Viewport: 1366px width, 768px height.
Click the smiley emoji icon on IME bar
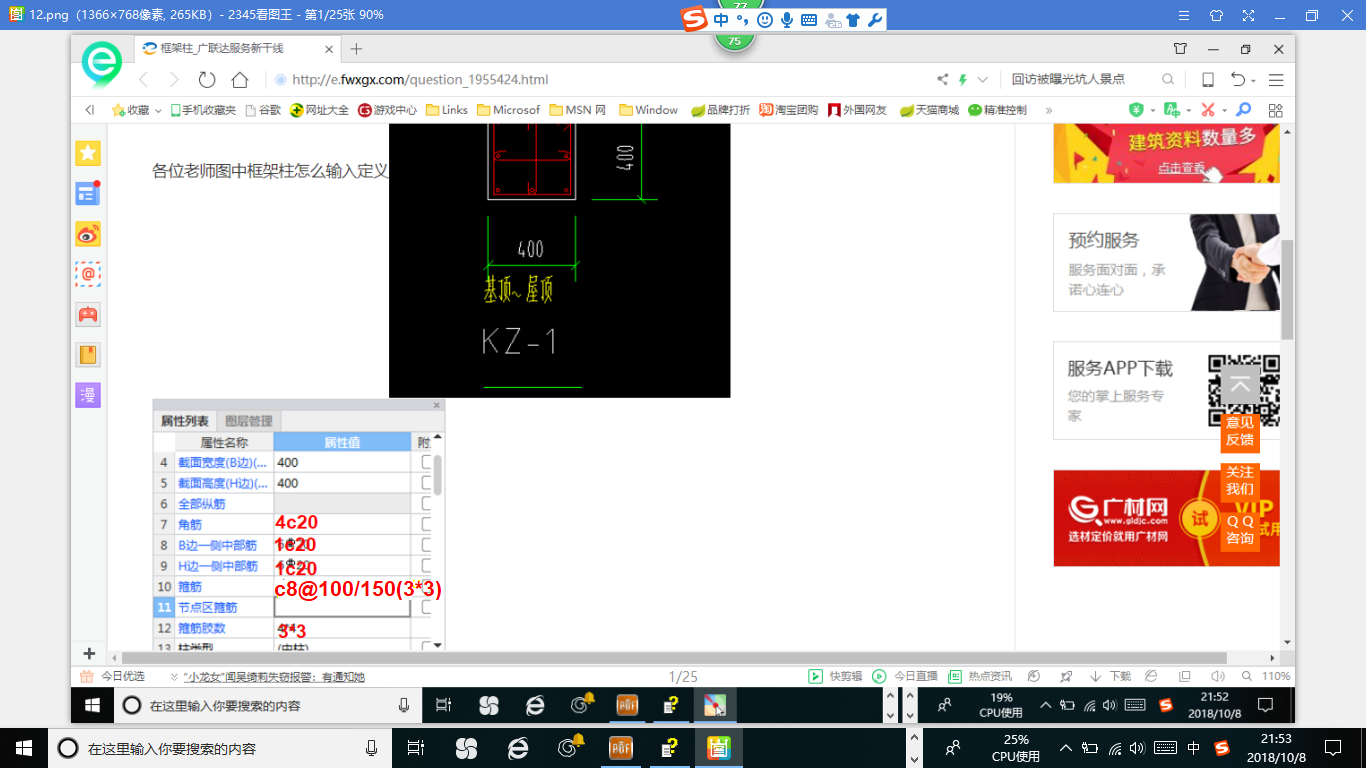(x=765, y=19)
